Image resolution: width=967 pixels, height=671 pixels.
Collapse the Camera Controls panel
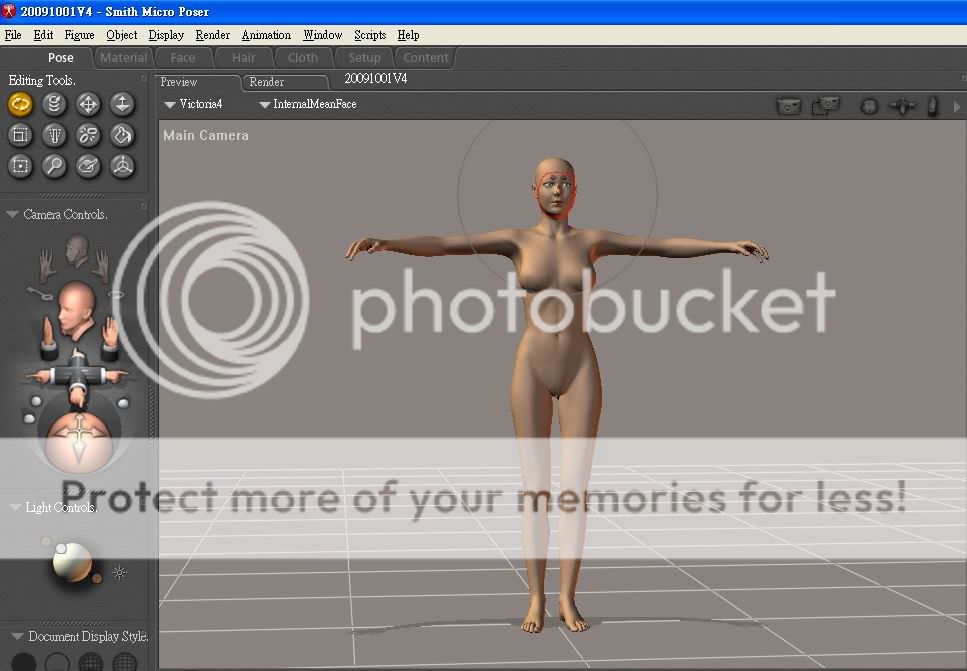point(14,215)
